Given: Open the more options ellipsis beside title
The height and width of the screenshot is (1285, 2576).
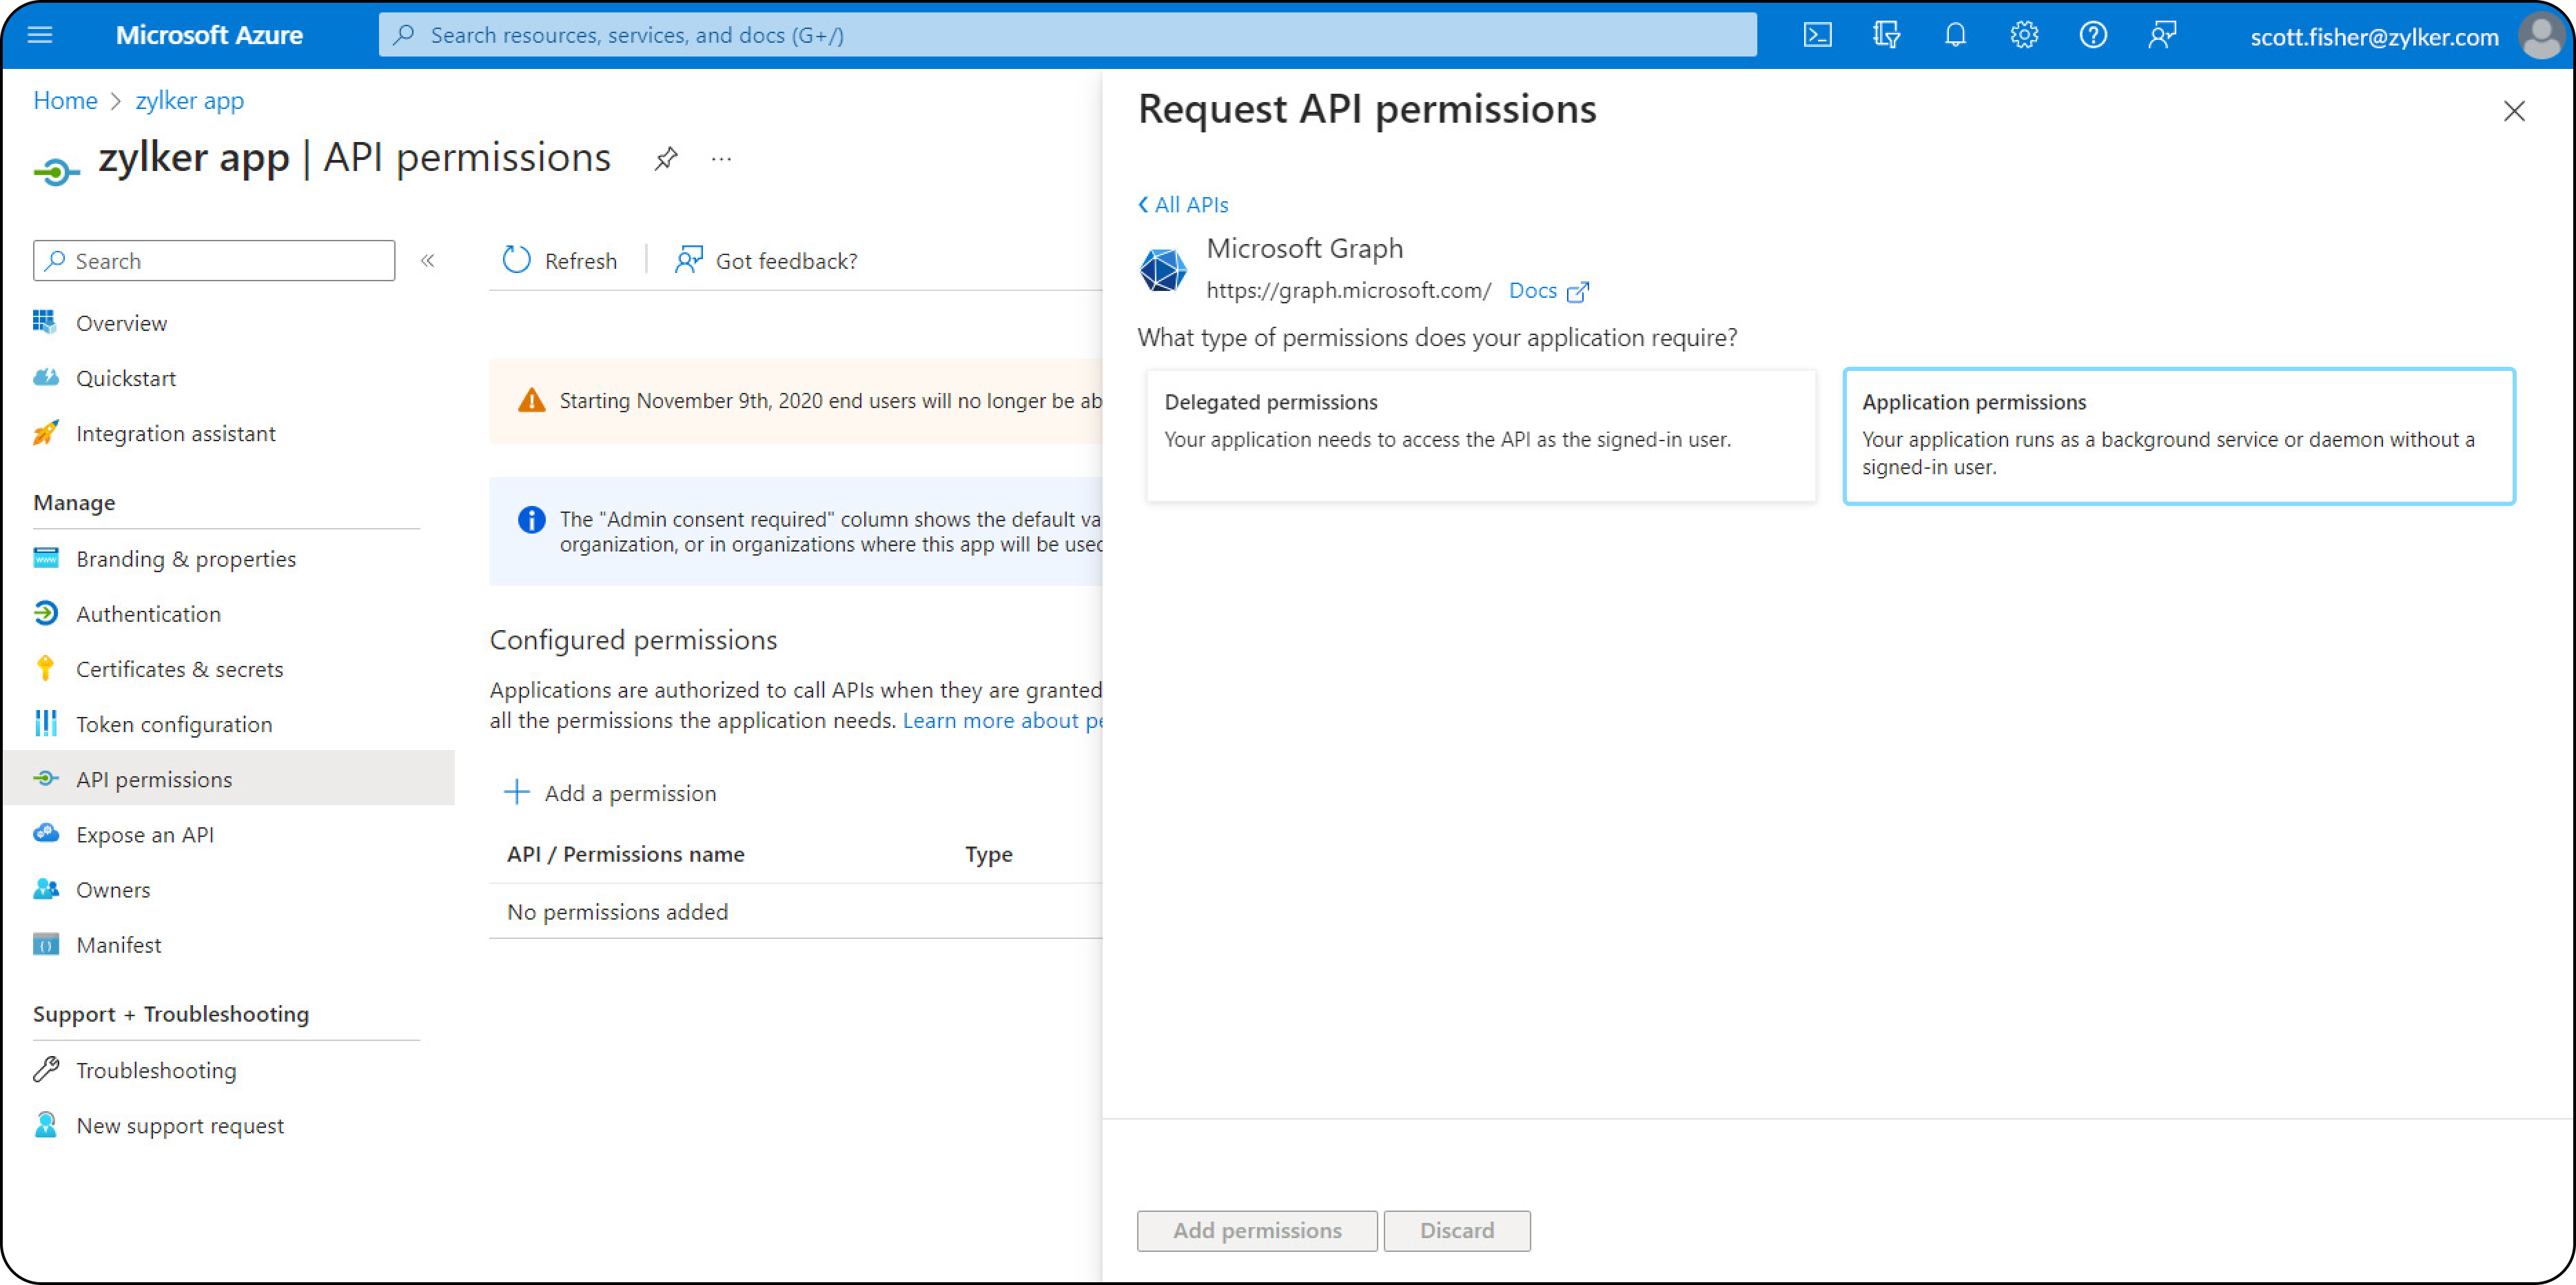Looking at the screenshot, I should coord(721,158).
